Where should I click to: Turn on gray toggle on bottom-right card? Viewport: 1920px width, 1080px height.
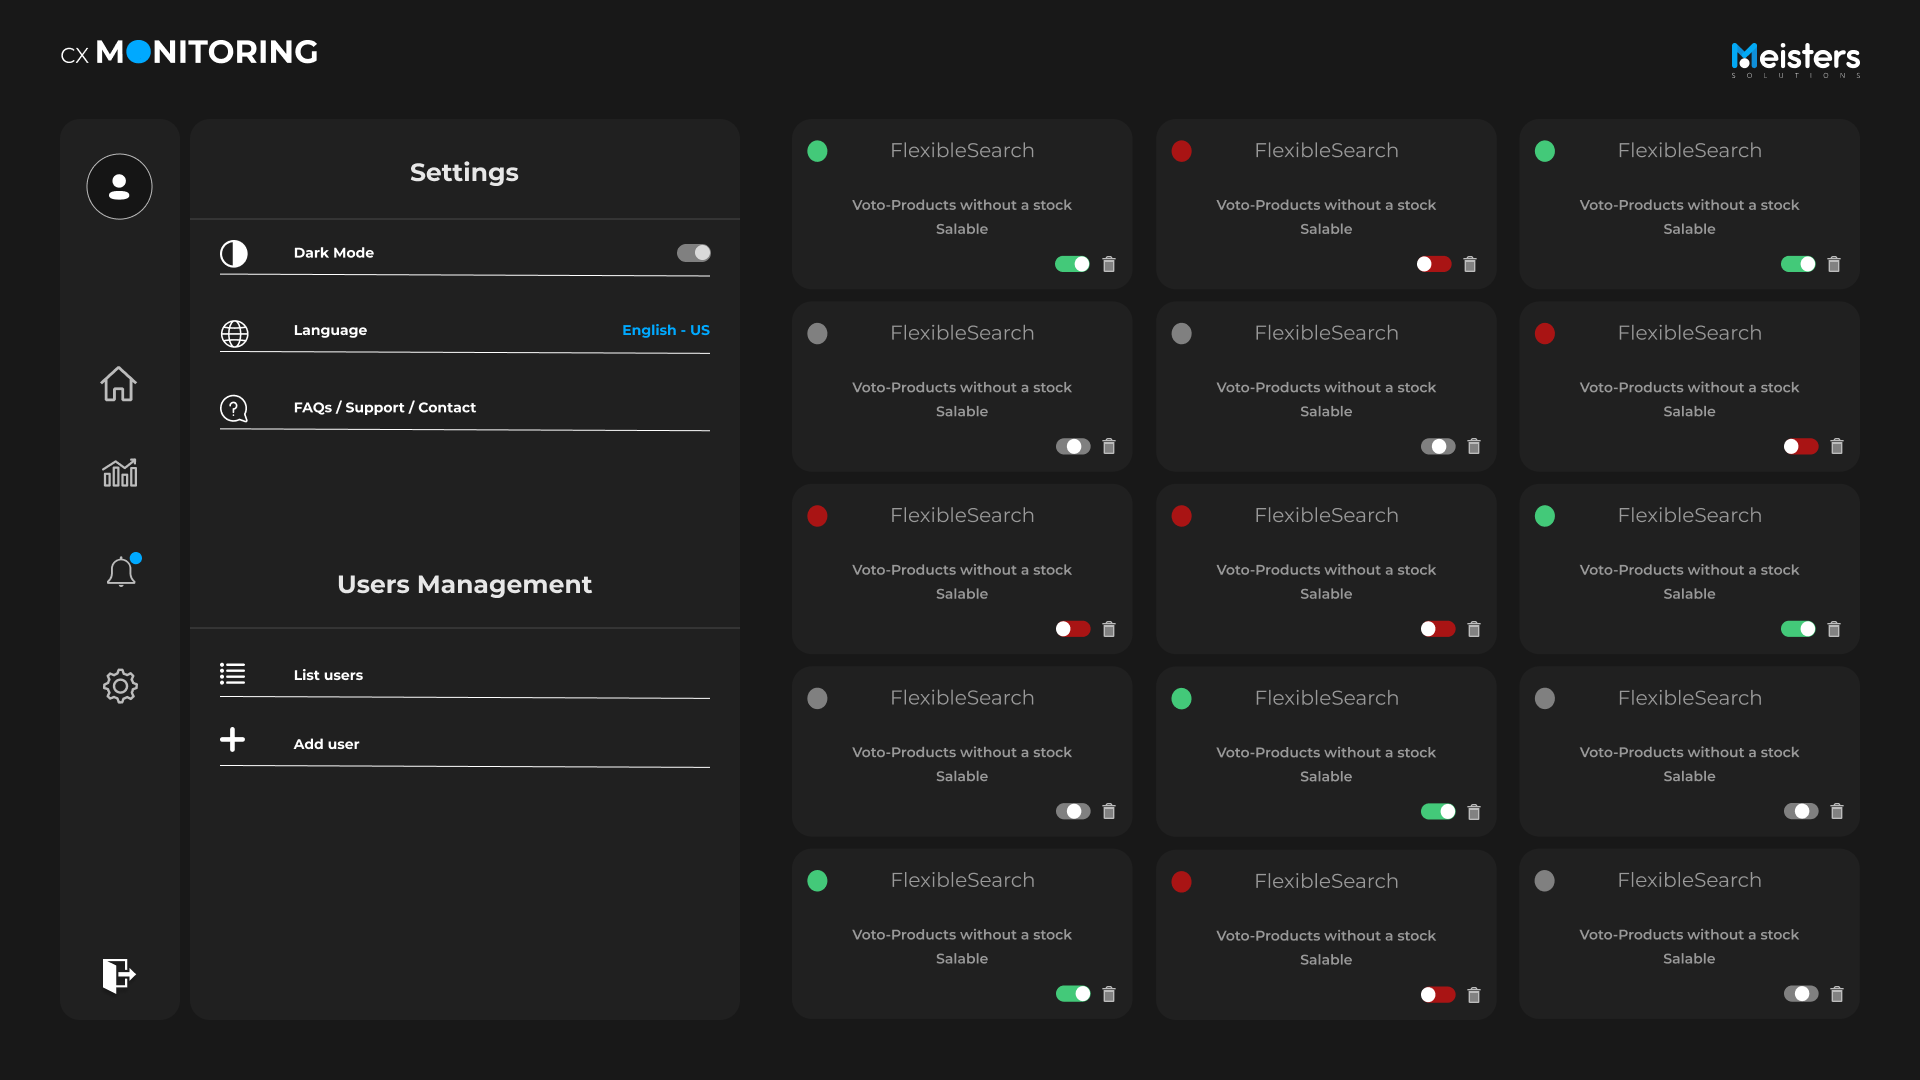[1800, 994]
